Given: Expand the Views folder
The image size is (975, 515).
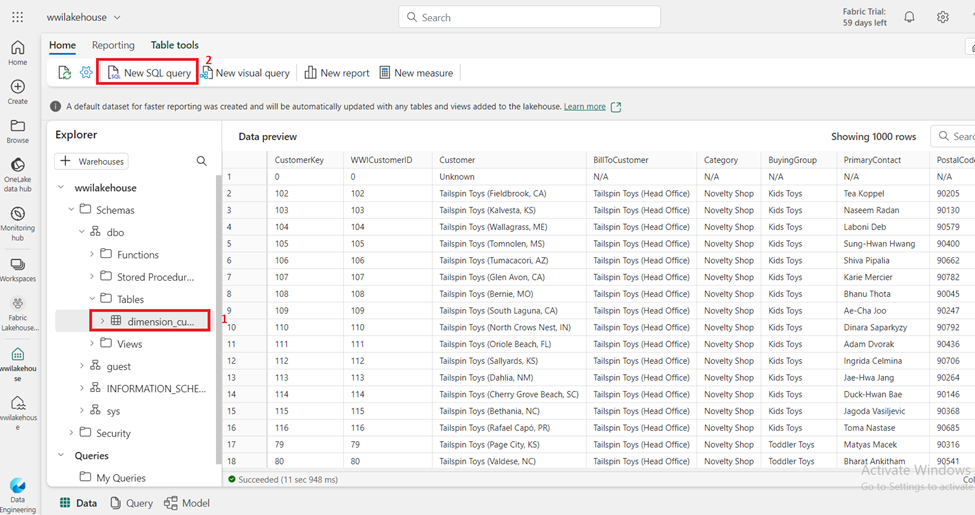Looking at the screenshot, I should (92, 343).
